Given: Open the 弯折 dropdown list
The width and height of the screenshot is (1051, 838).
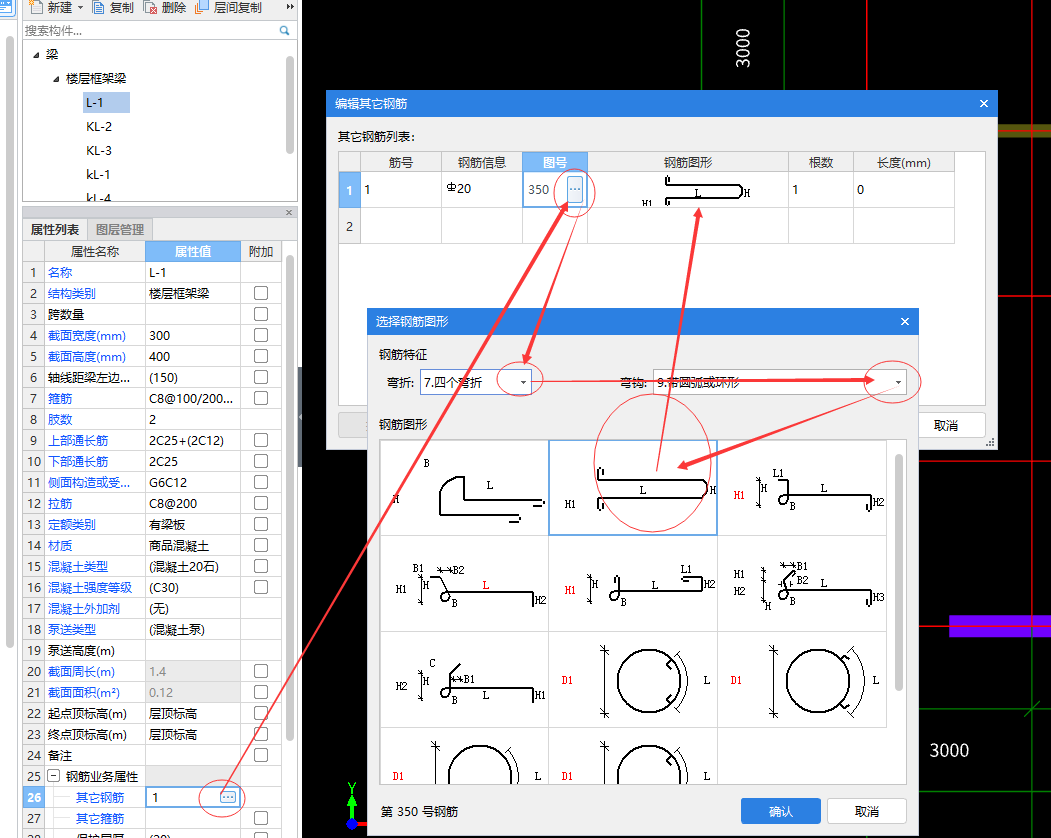Looking at the screenshot, I should (523, 382).
